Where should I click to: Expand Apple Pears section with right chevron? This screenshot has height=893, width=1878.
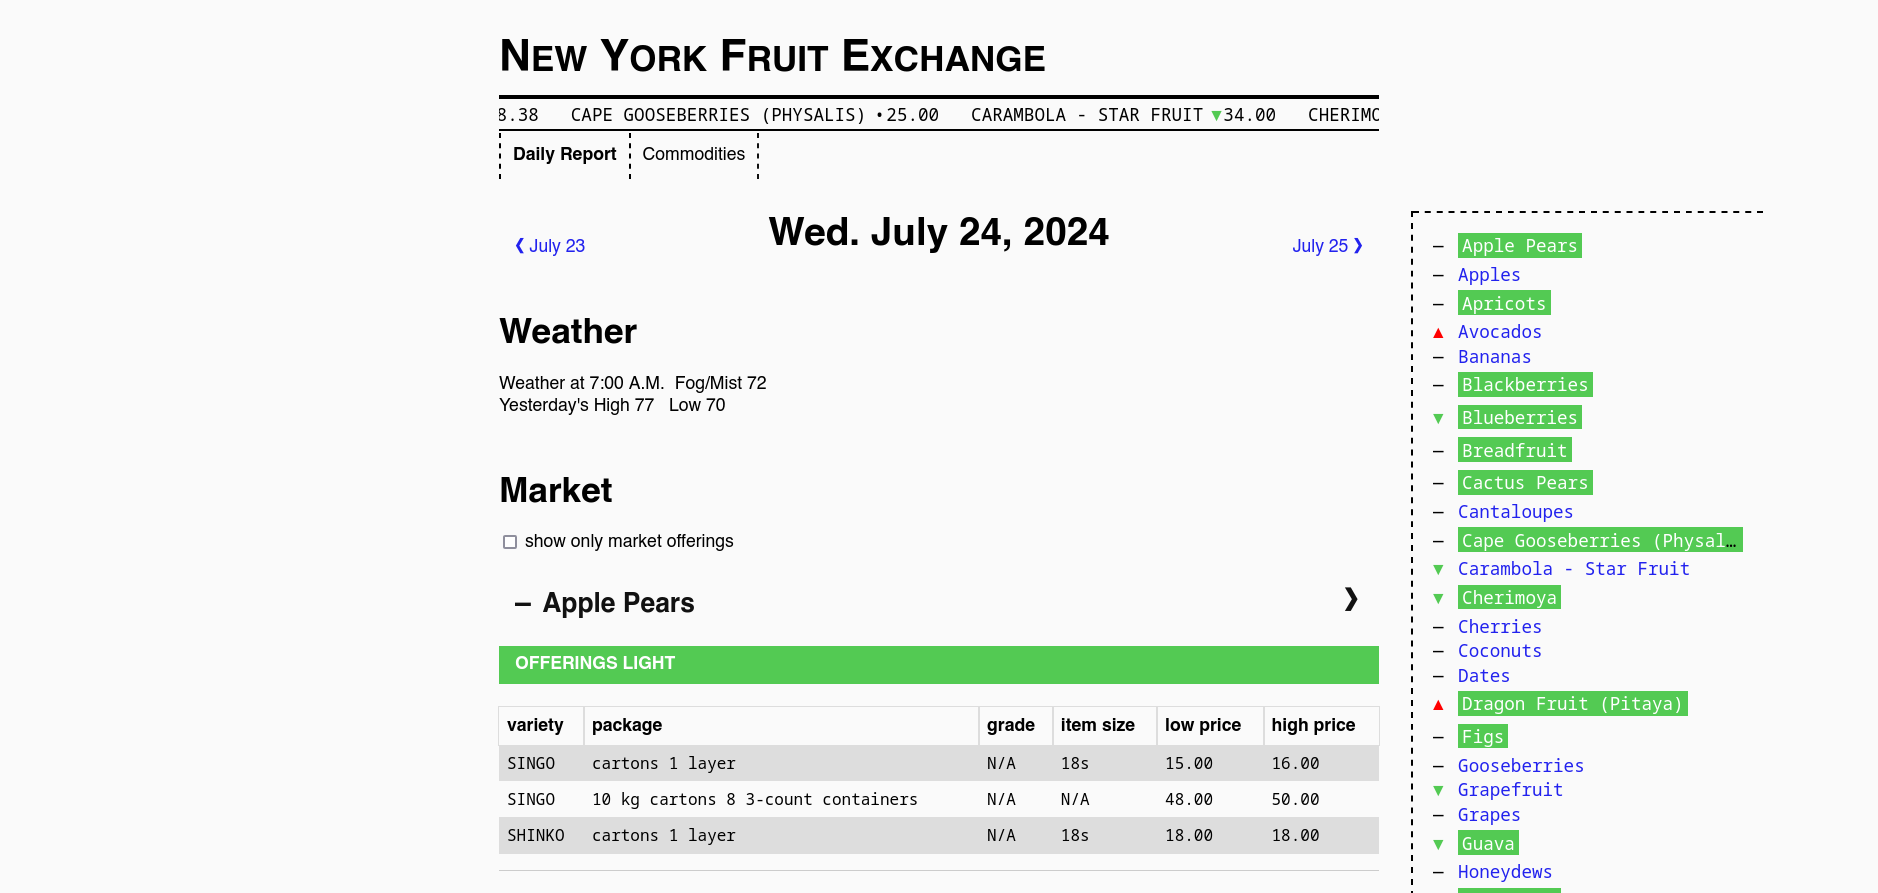pyautogui.click(x=1351, y=599)
